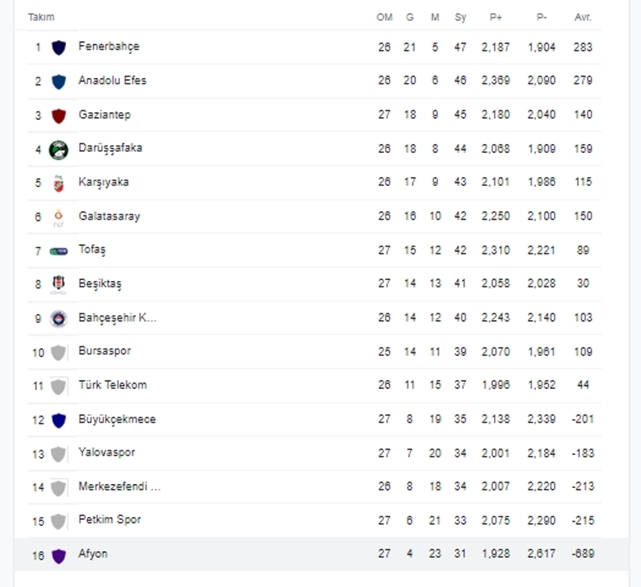Select the P+ column header
This screenshot has height=587, width=641.
coord(496,17)
